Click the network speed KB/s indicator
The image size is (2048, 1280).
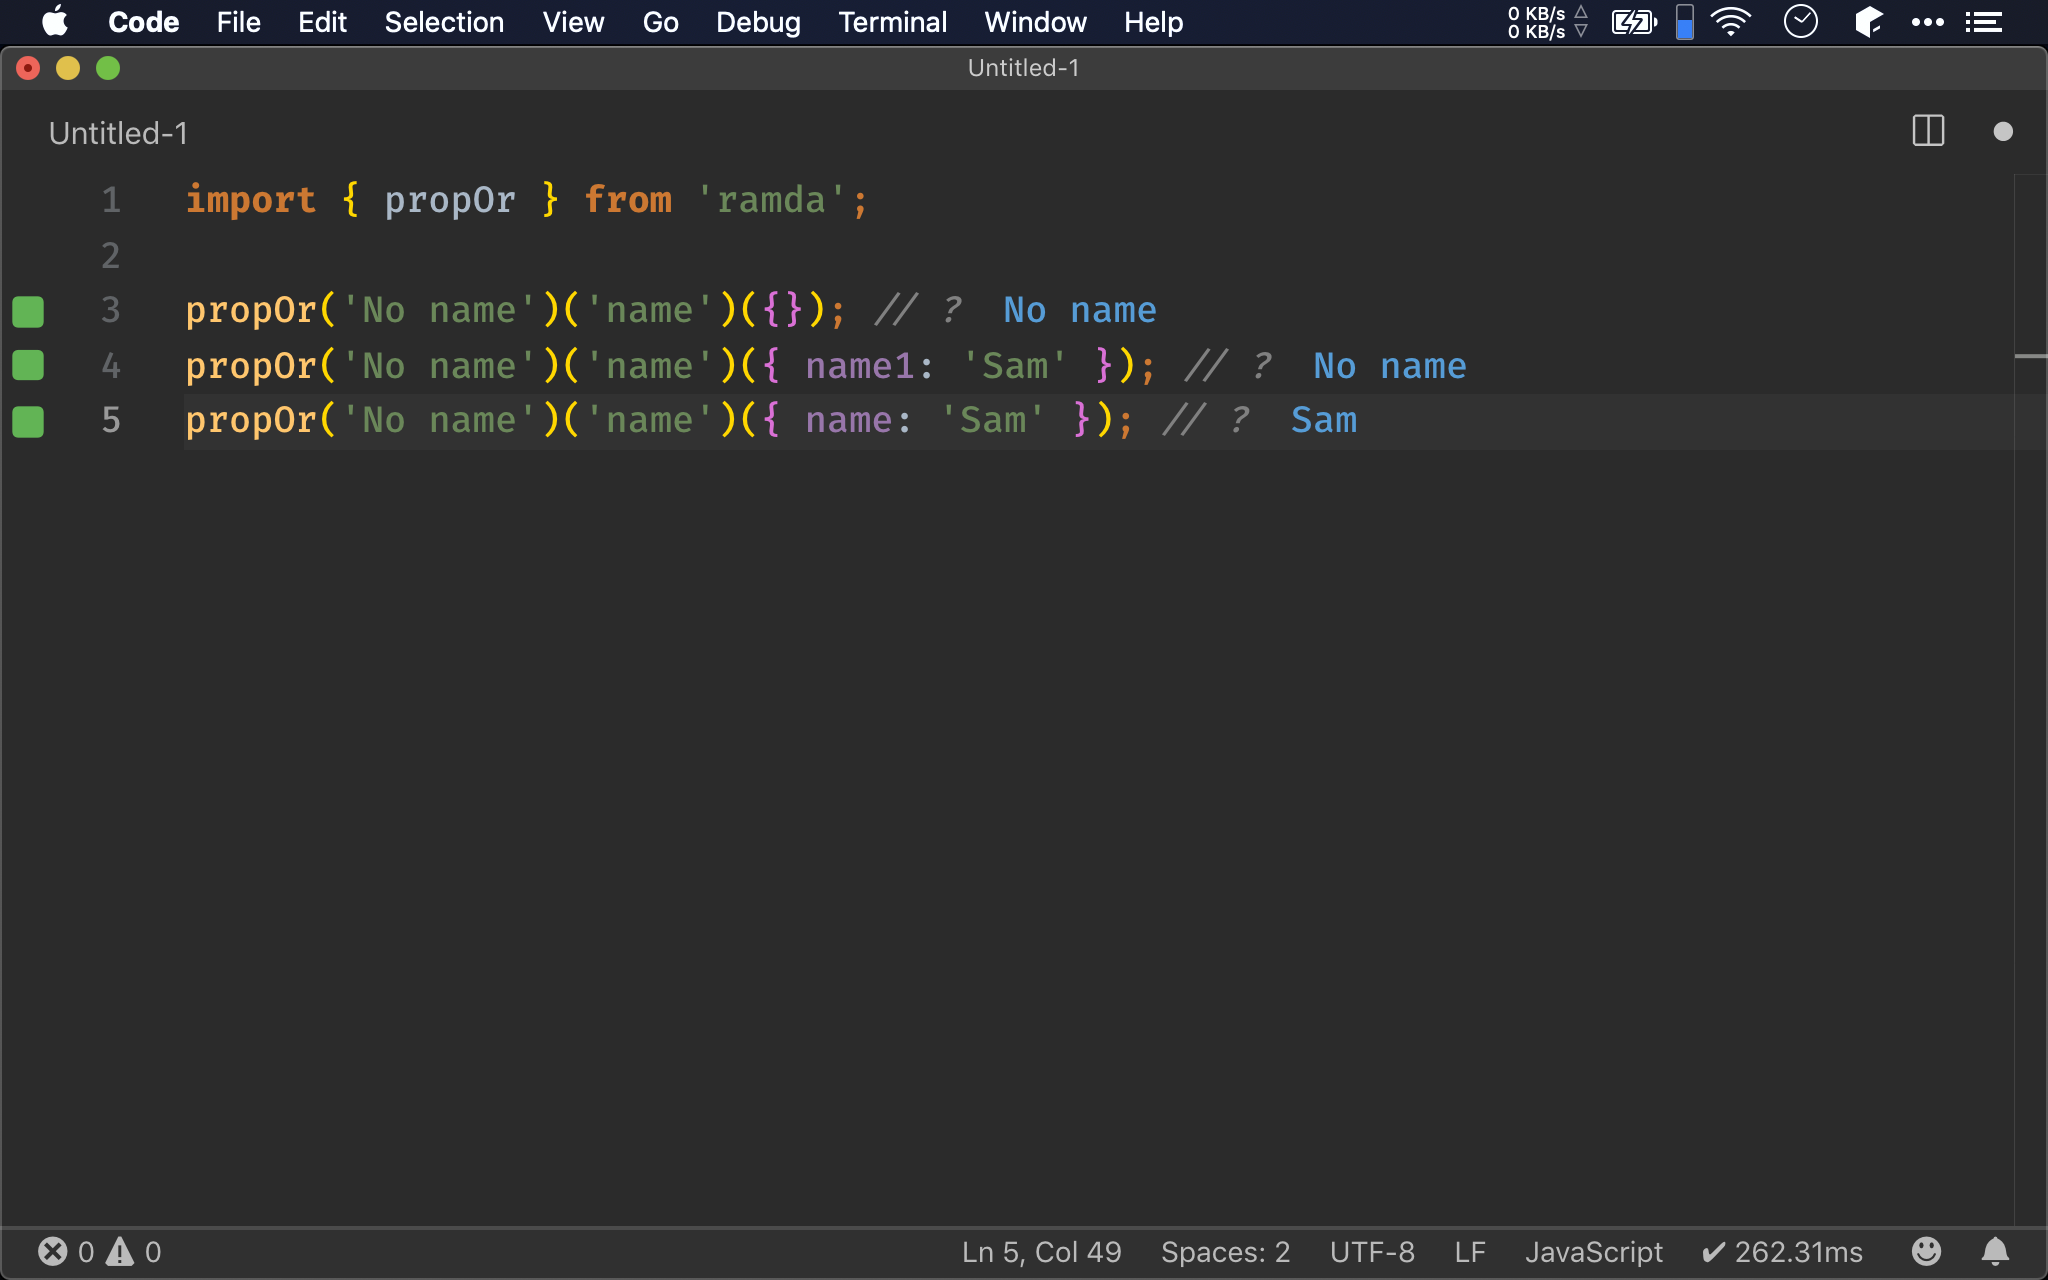[x=1547, y=22]
